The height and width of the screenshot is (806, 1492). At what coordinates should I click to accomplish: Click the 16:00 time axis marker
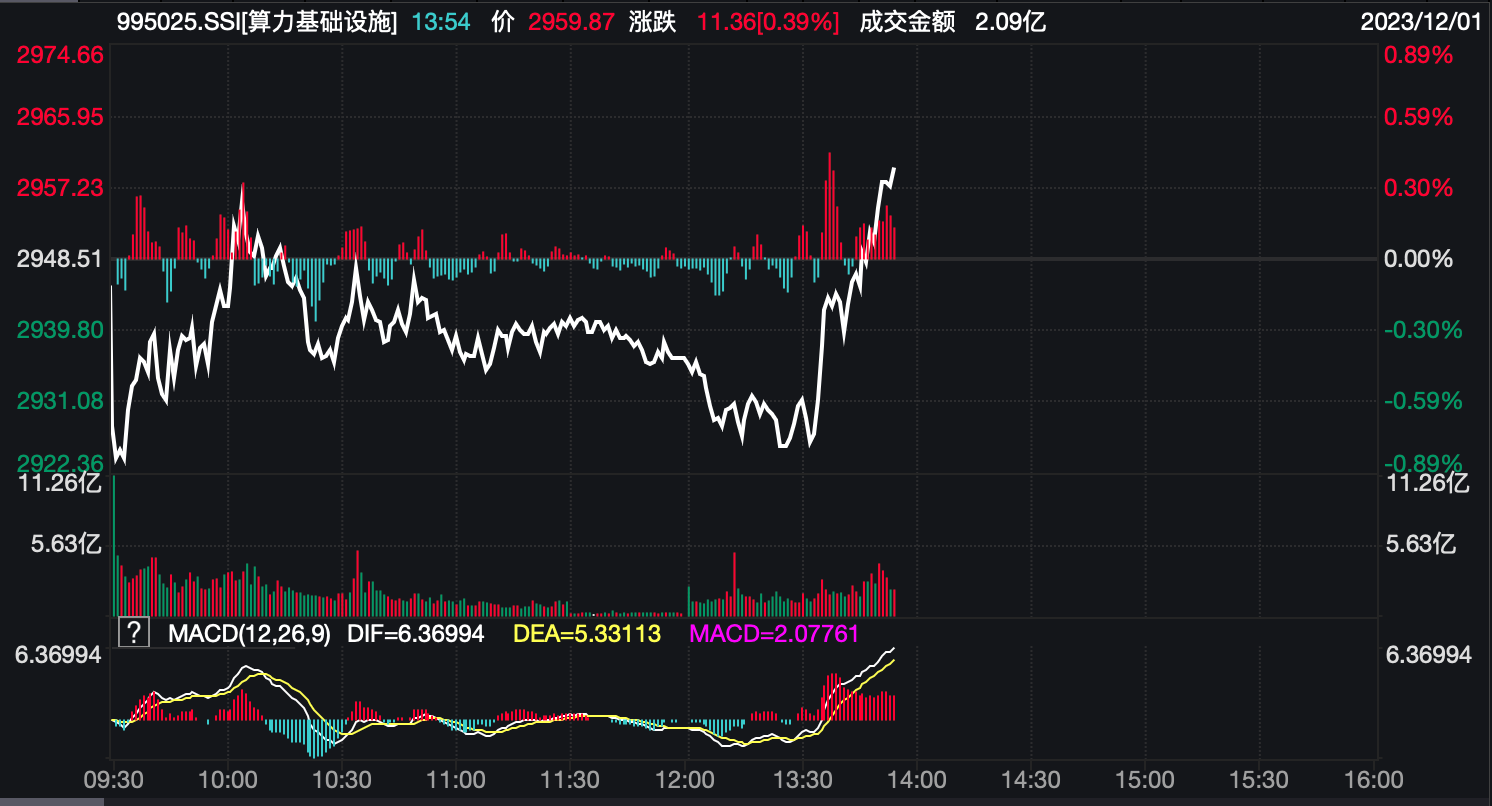tap(1373, 779)
